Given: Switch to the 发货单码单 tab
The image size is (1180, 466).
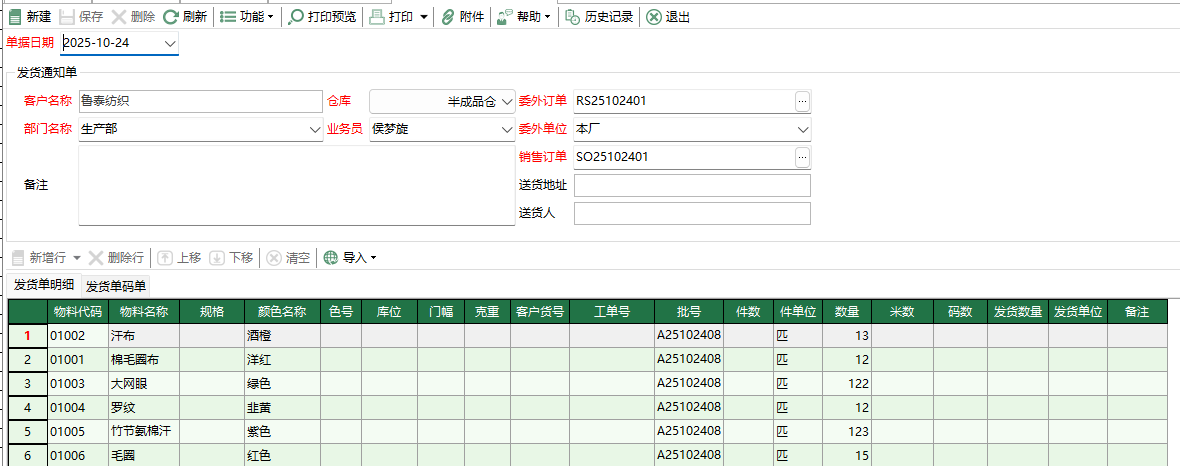Looking at the screenshot, I should (x=115, y=286).
